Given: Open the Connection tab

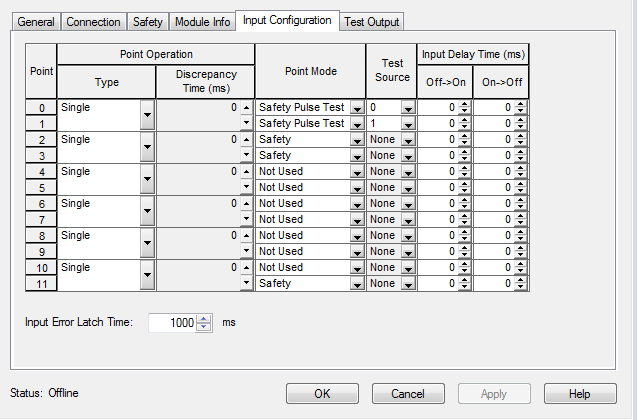Looking at the screenshot, I should [x=95, y=21].
